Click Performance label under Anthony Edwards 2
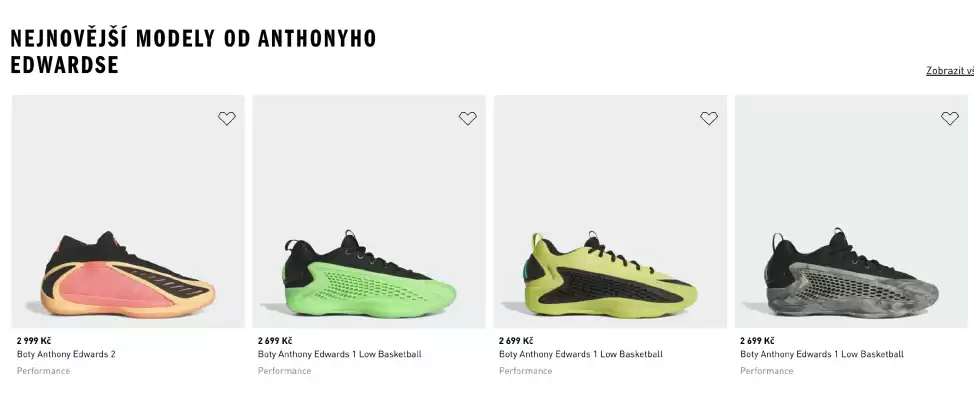974x400 pixels. pos(43,371)
